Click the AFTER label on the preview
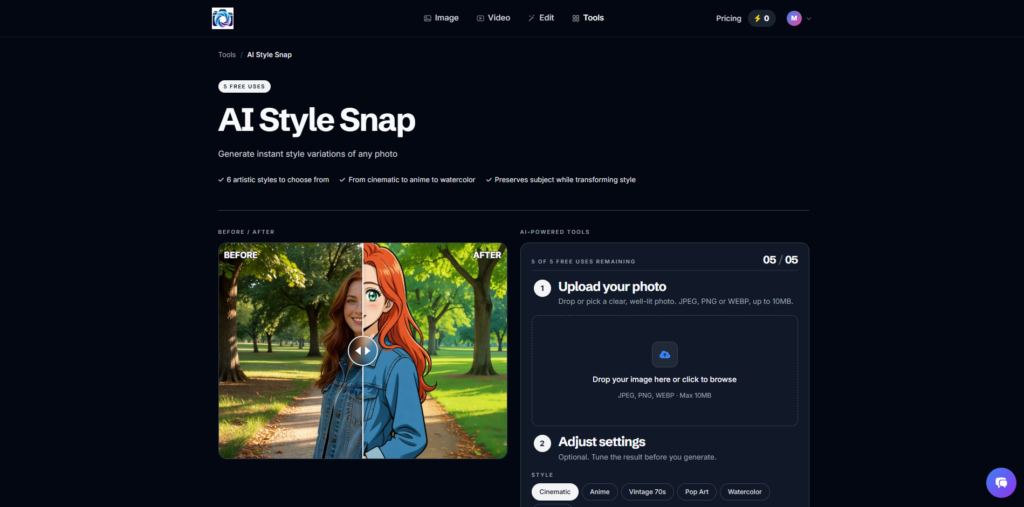1024x507 pixels. click(487, 255)
